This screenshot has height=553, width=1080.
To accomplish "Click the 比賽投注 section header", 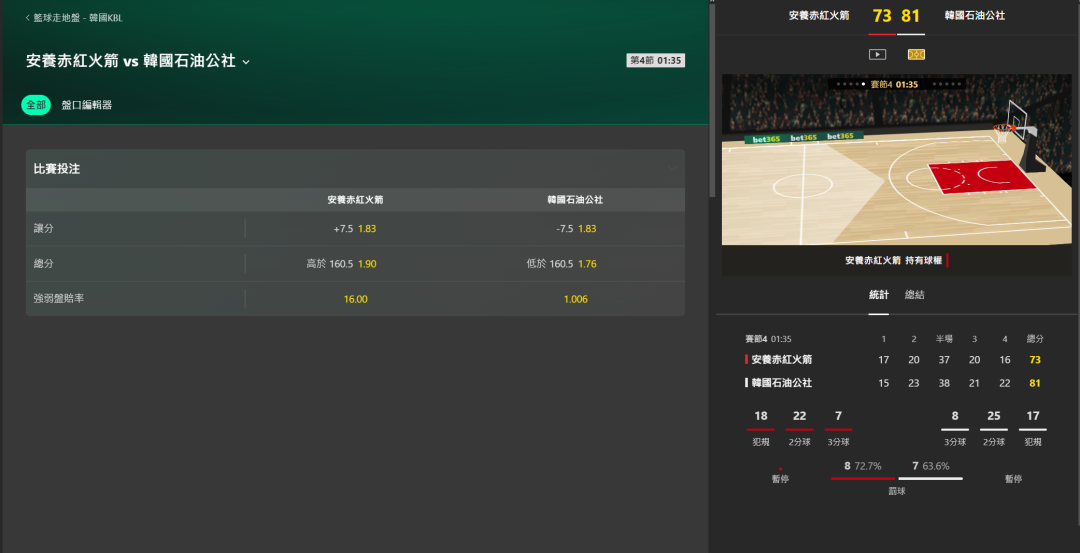I will (x=355, y=169).
